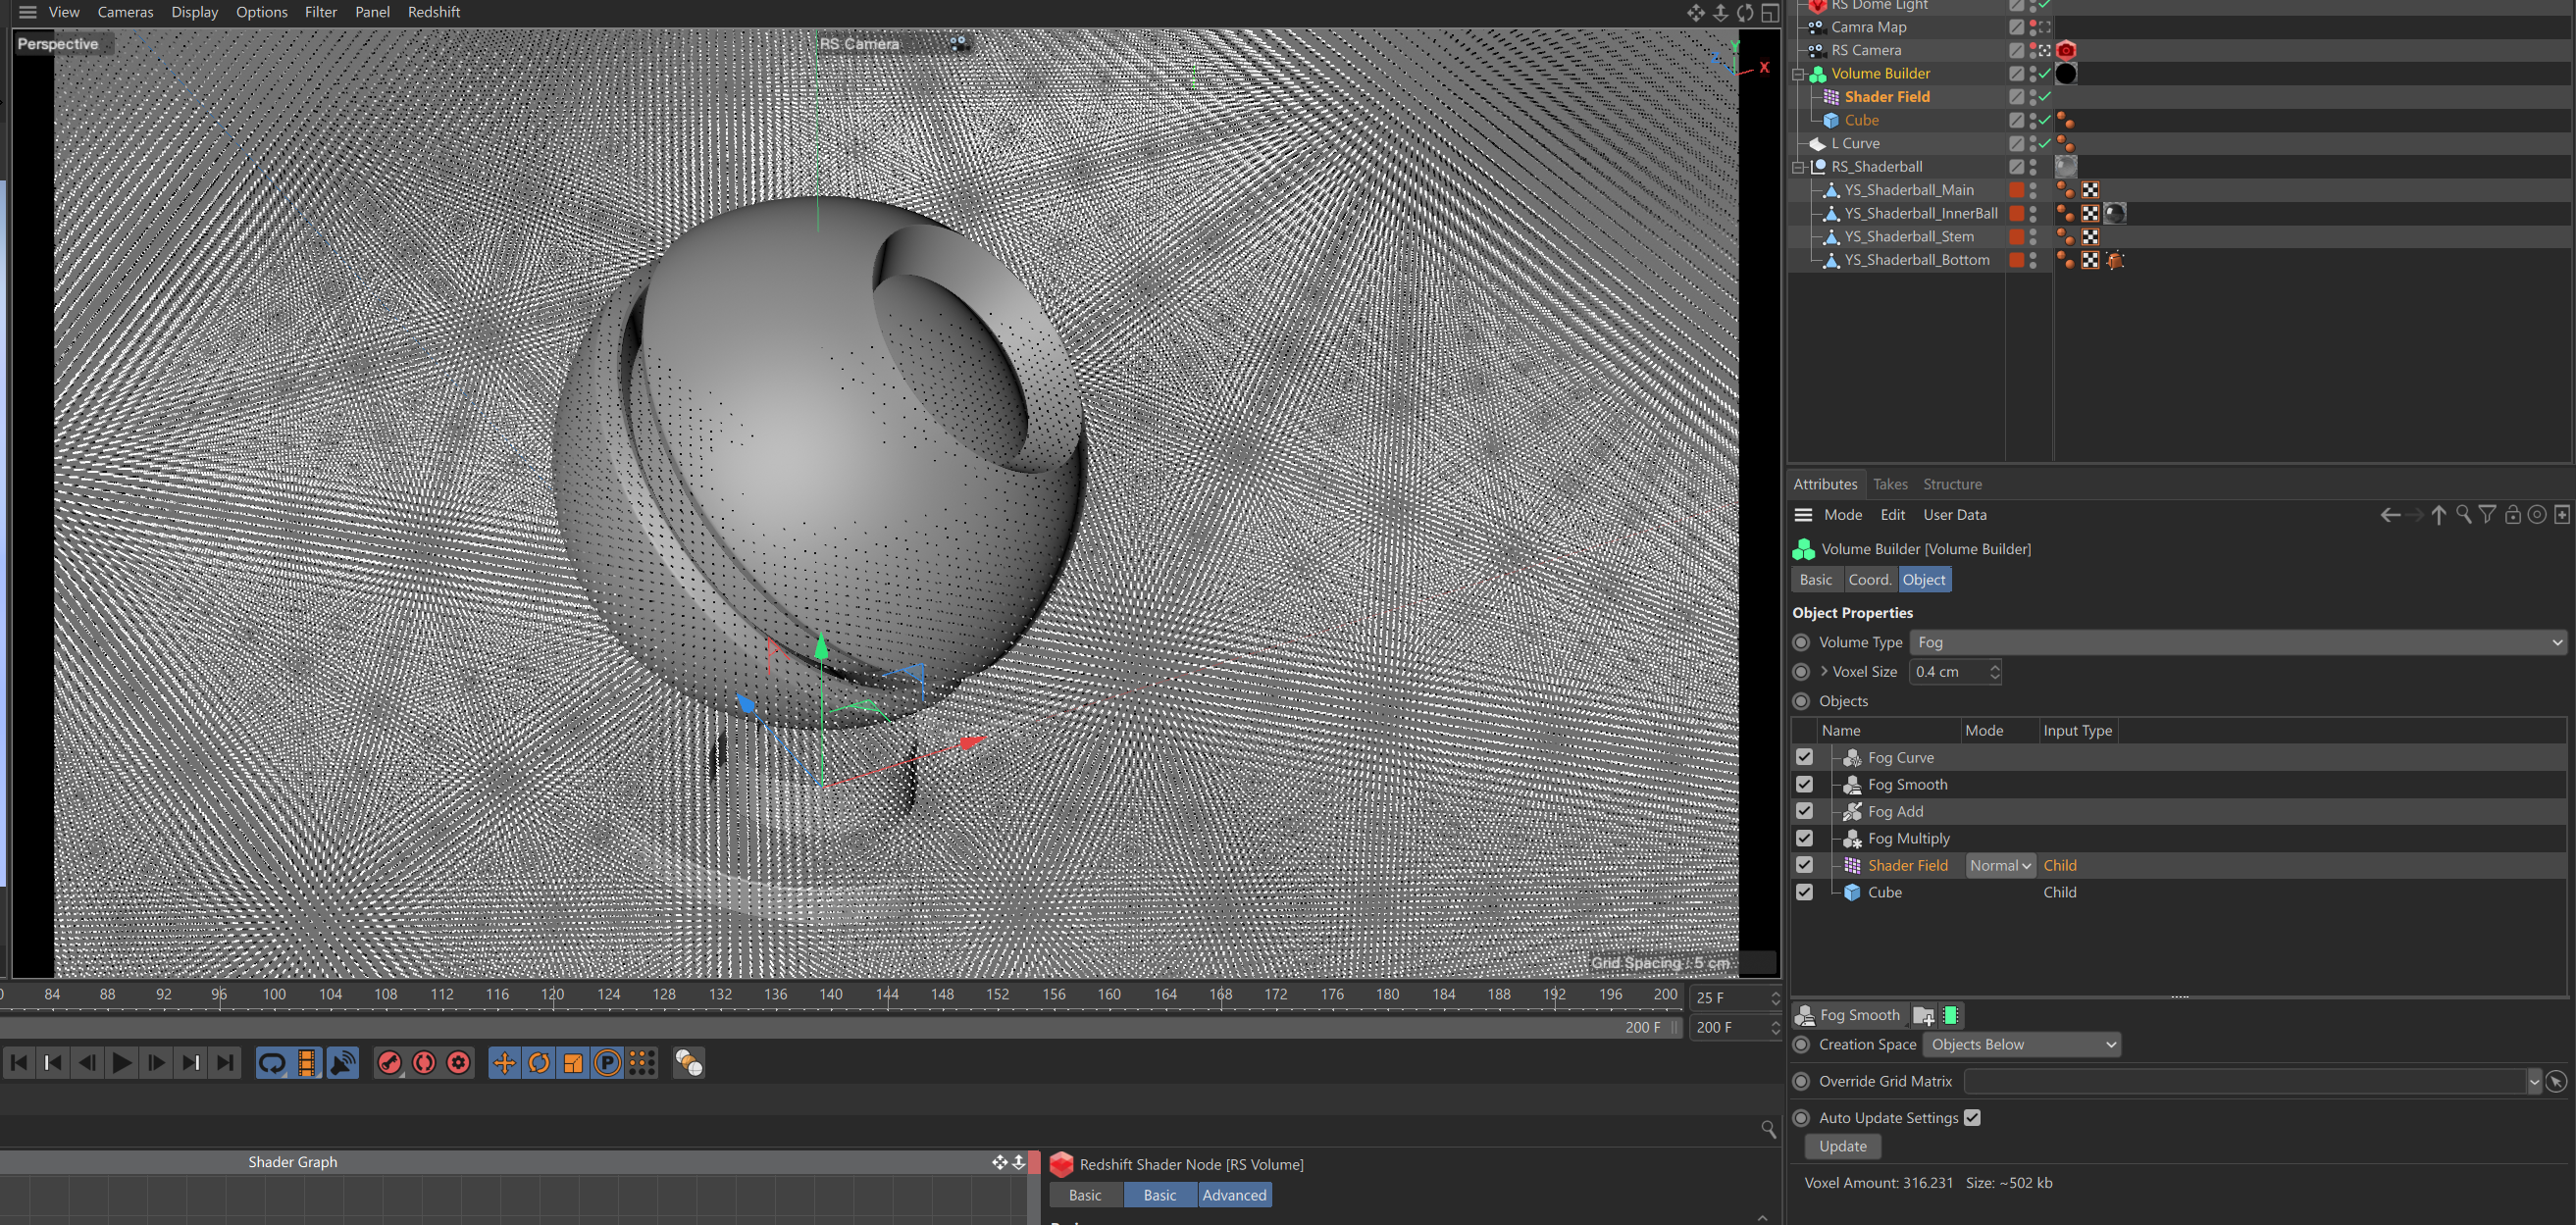This screenshot has height=1225, width=2576.
Task: Uncheck the Cube layer checkbox
Action: (x=1804, y=892)
